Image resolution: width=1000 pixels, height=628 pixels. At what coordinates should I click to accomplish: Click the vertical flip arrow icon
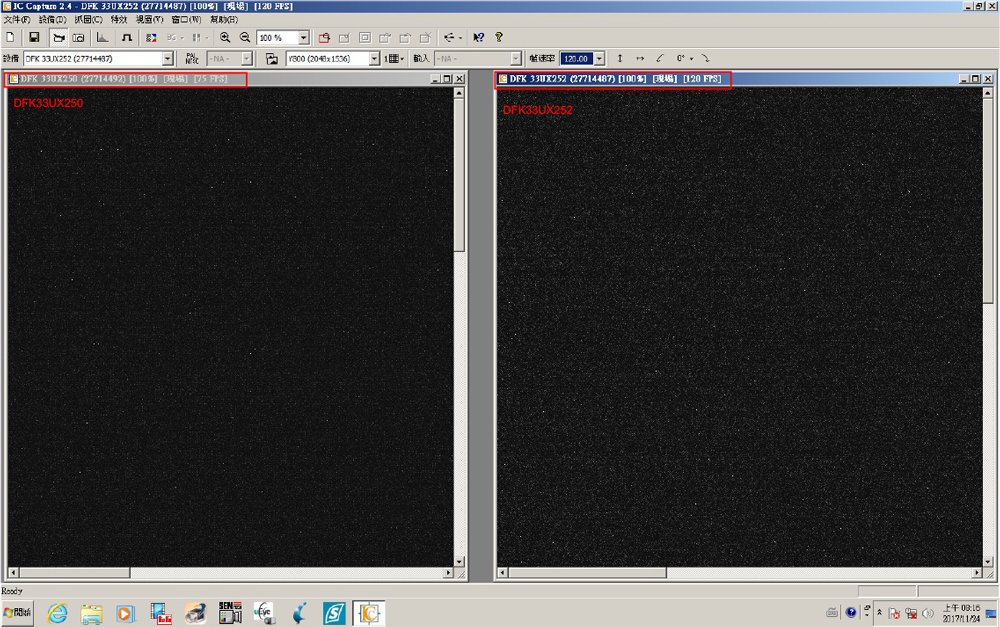620,59
